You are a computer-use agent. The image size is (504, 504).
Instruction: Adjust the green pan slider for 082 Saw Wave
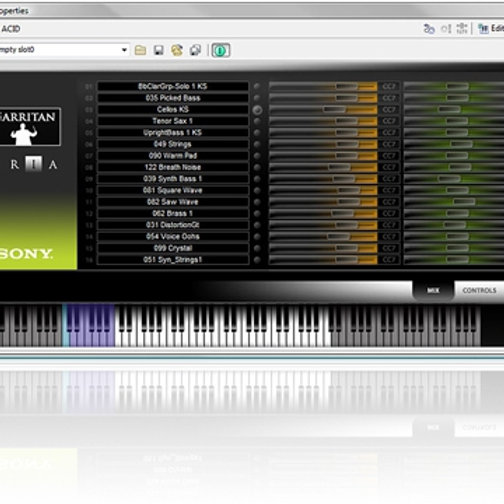464,202
